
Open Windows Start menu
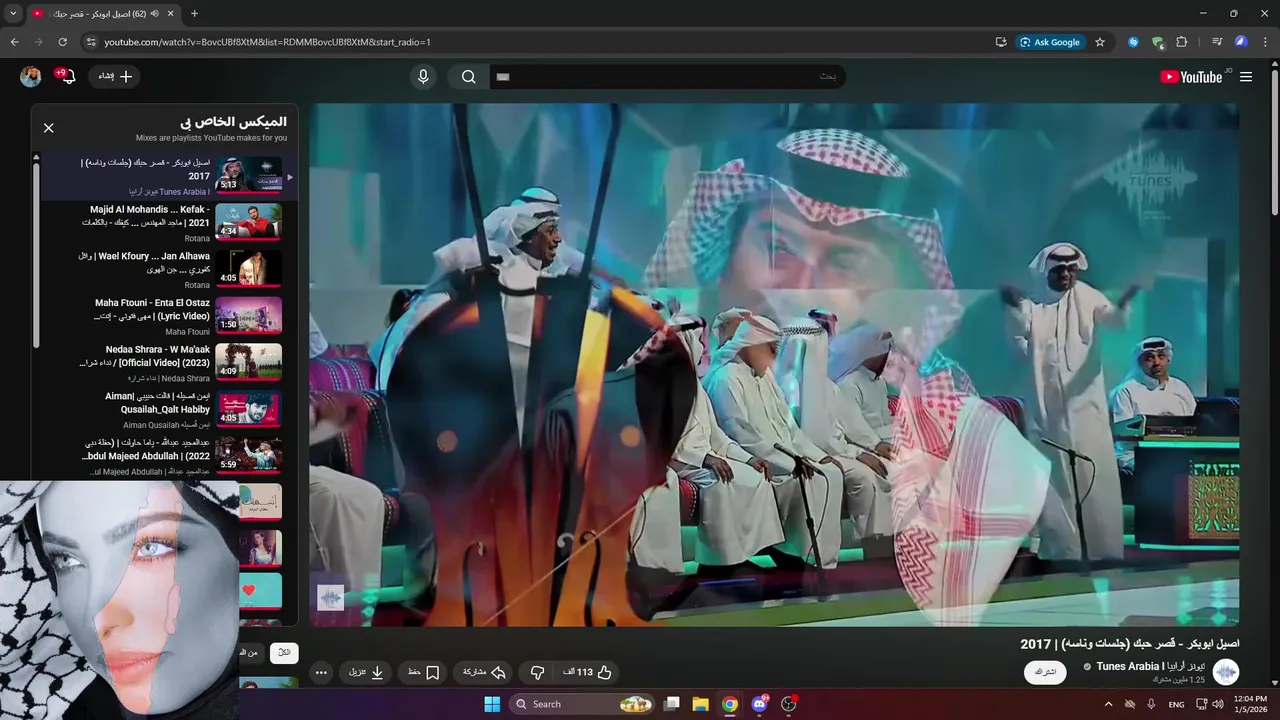(x=492, y=704)
